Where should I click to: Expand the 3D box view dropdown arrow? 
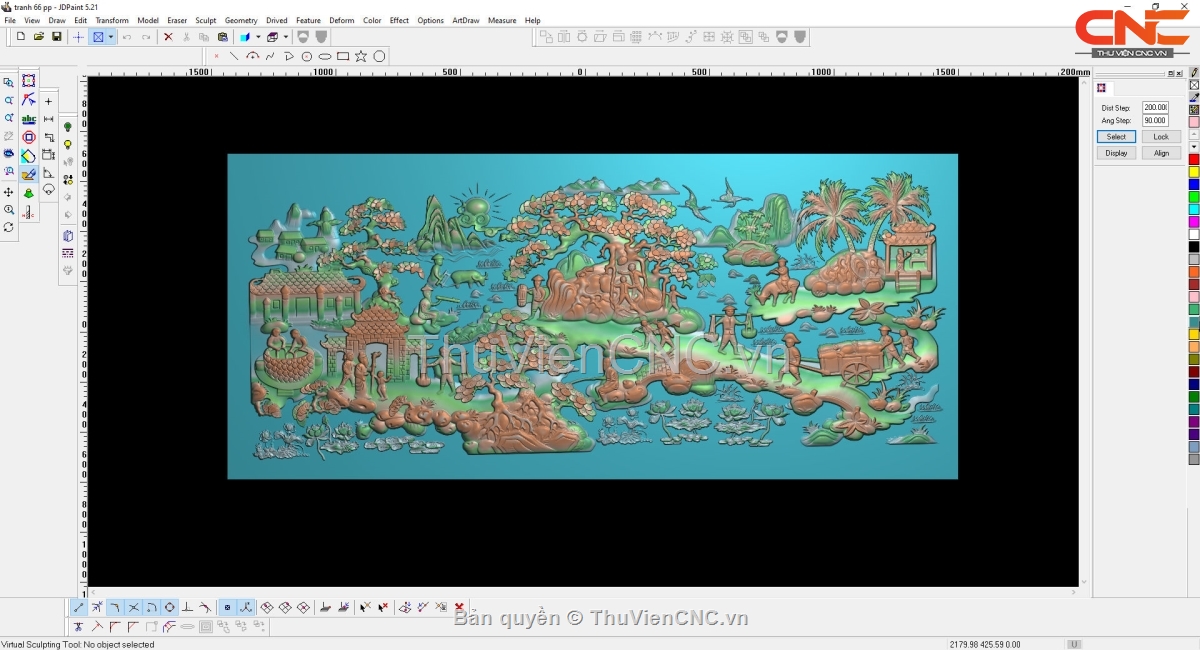[x=286, y=37]
